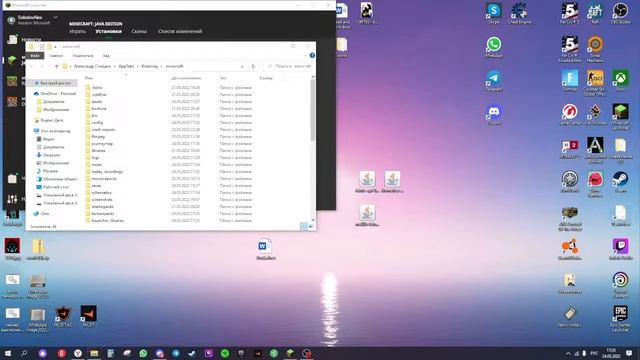The image size is (640, 360).
Task: Open the Skype desktop shortcut
Action: point(493,13)
